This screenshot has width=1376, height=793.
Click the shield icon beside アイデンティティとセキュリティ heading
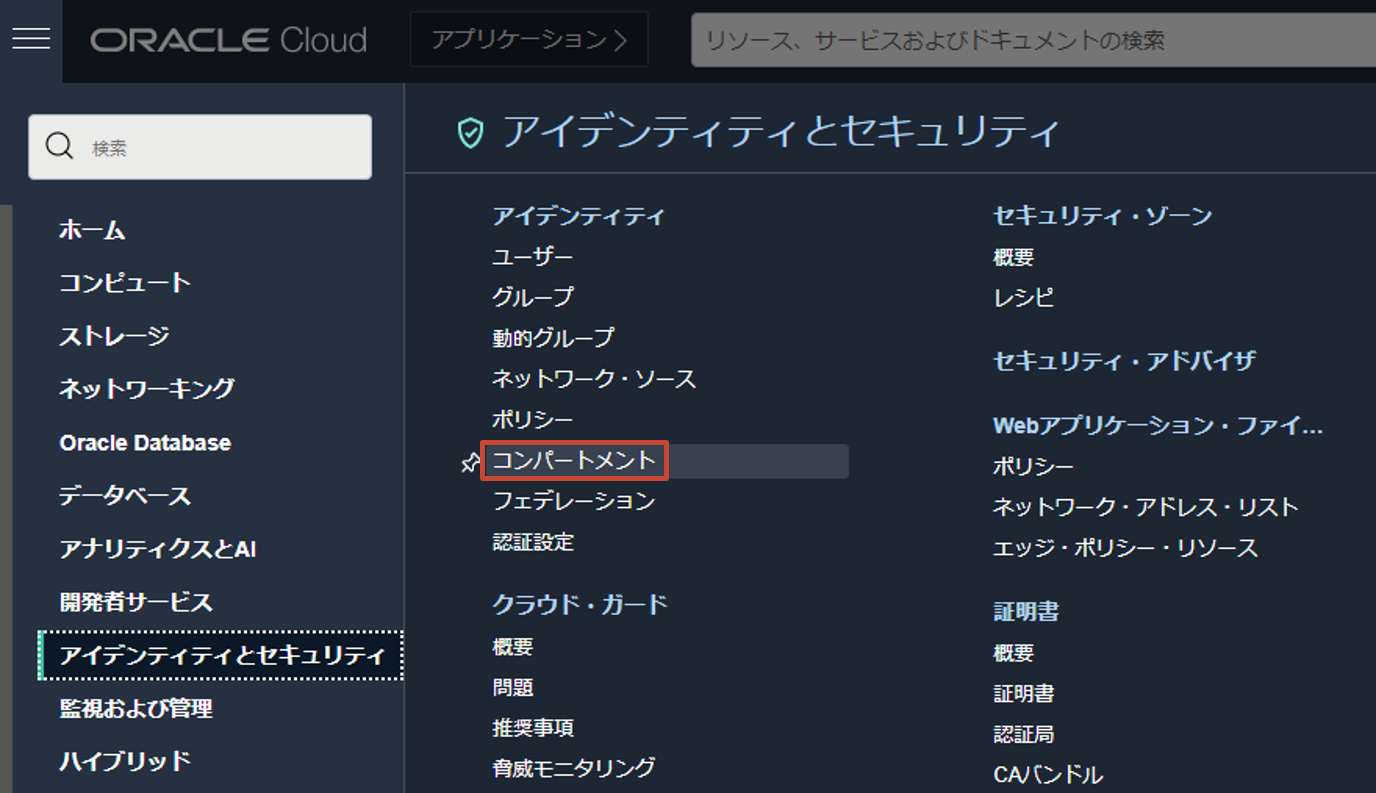[x=470, y=133]
